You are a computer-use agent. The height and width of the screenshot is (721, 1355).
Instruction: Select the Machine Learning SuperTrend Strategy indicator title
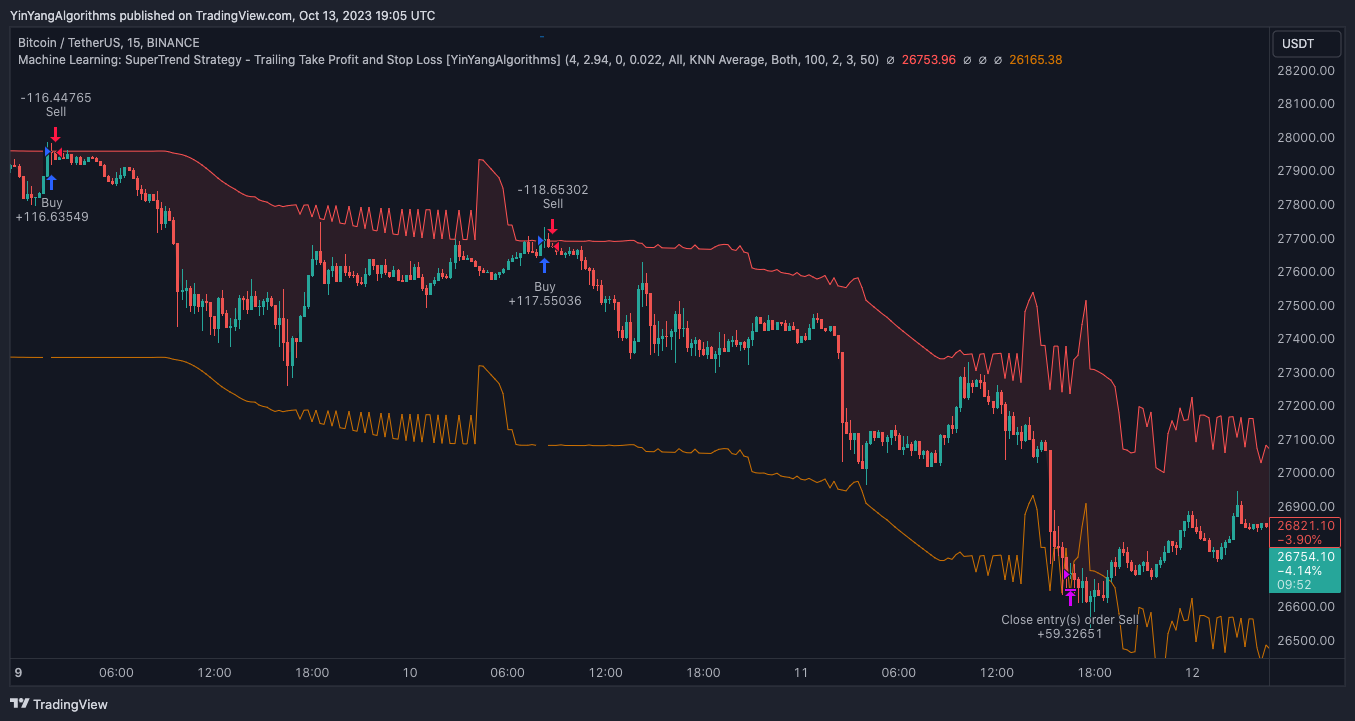(289, 60)
